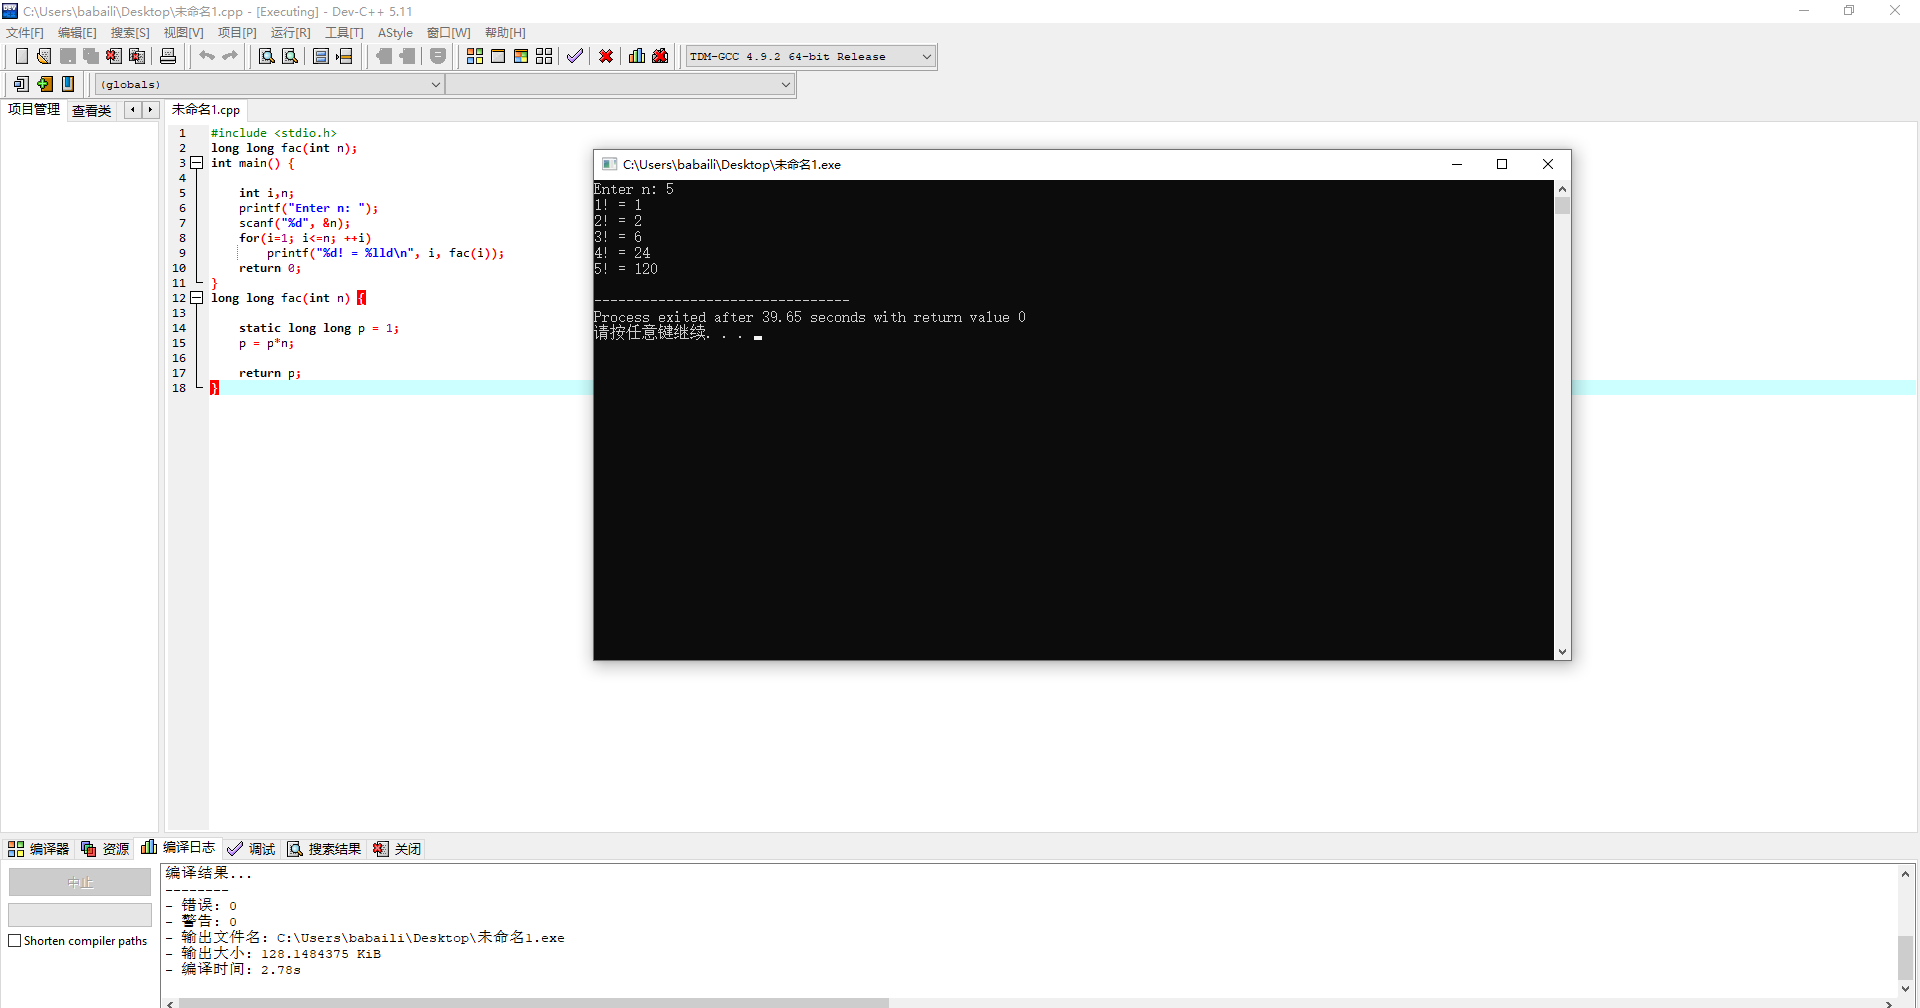This screenshot has height=1008, width=1920.
Task: Click the Compile and Run toolbar icon
Action: [521, 56]
